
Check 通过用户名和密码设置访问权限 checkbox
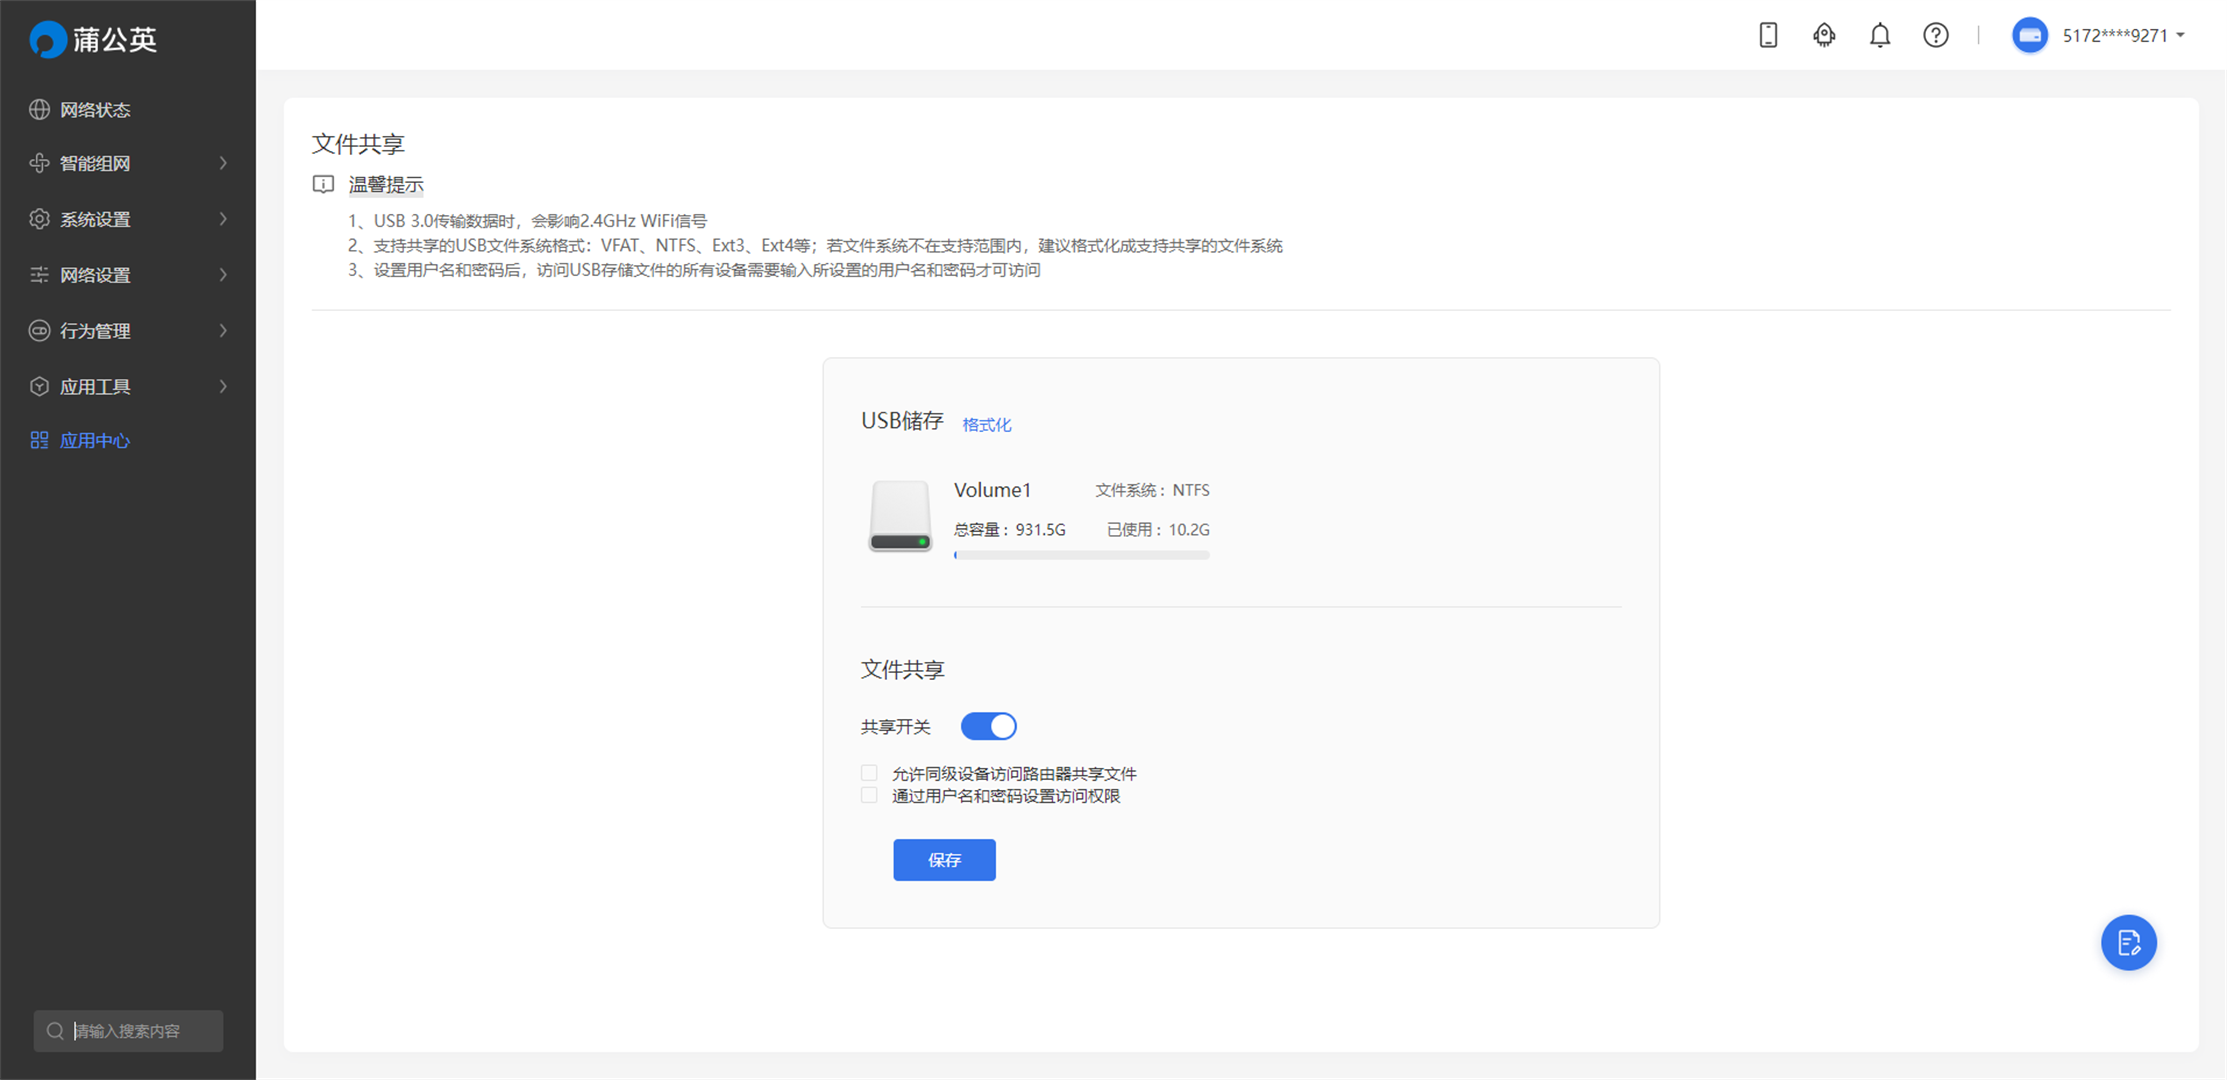click(x=869, y=795)
